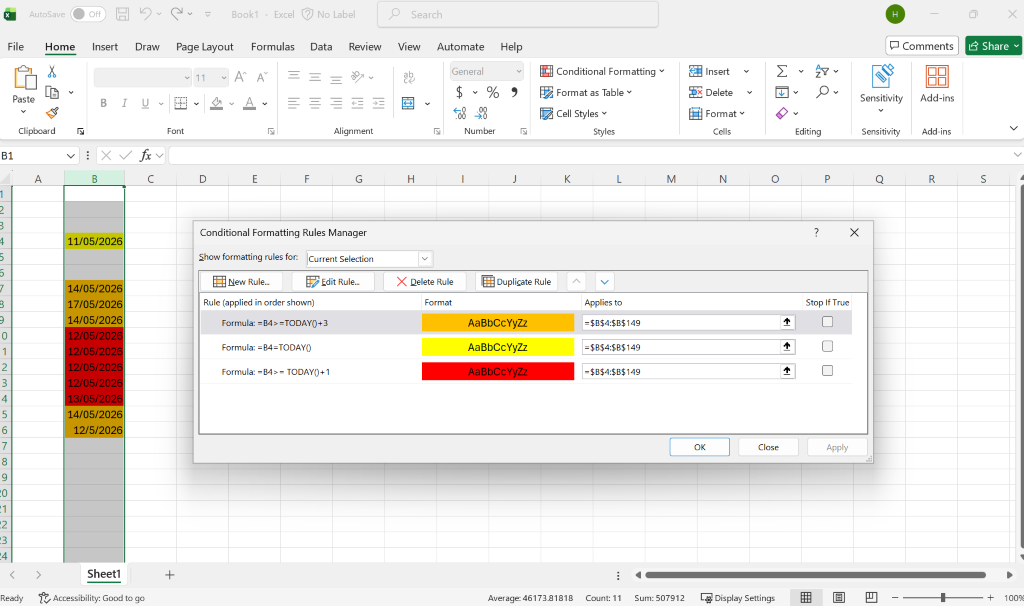Click the zoom slider handle
Viewport: 1024px width, 606px height.
pos(942,598)
